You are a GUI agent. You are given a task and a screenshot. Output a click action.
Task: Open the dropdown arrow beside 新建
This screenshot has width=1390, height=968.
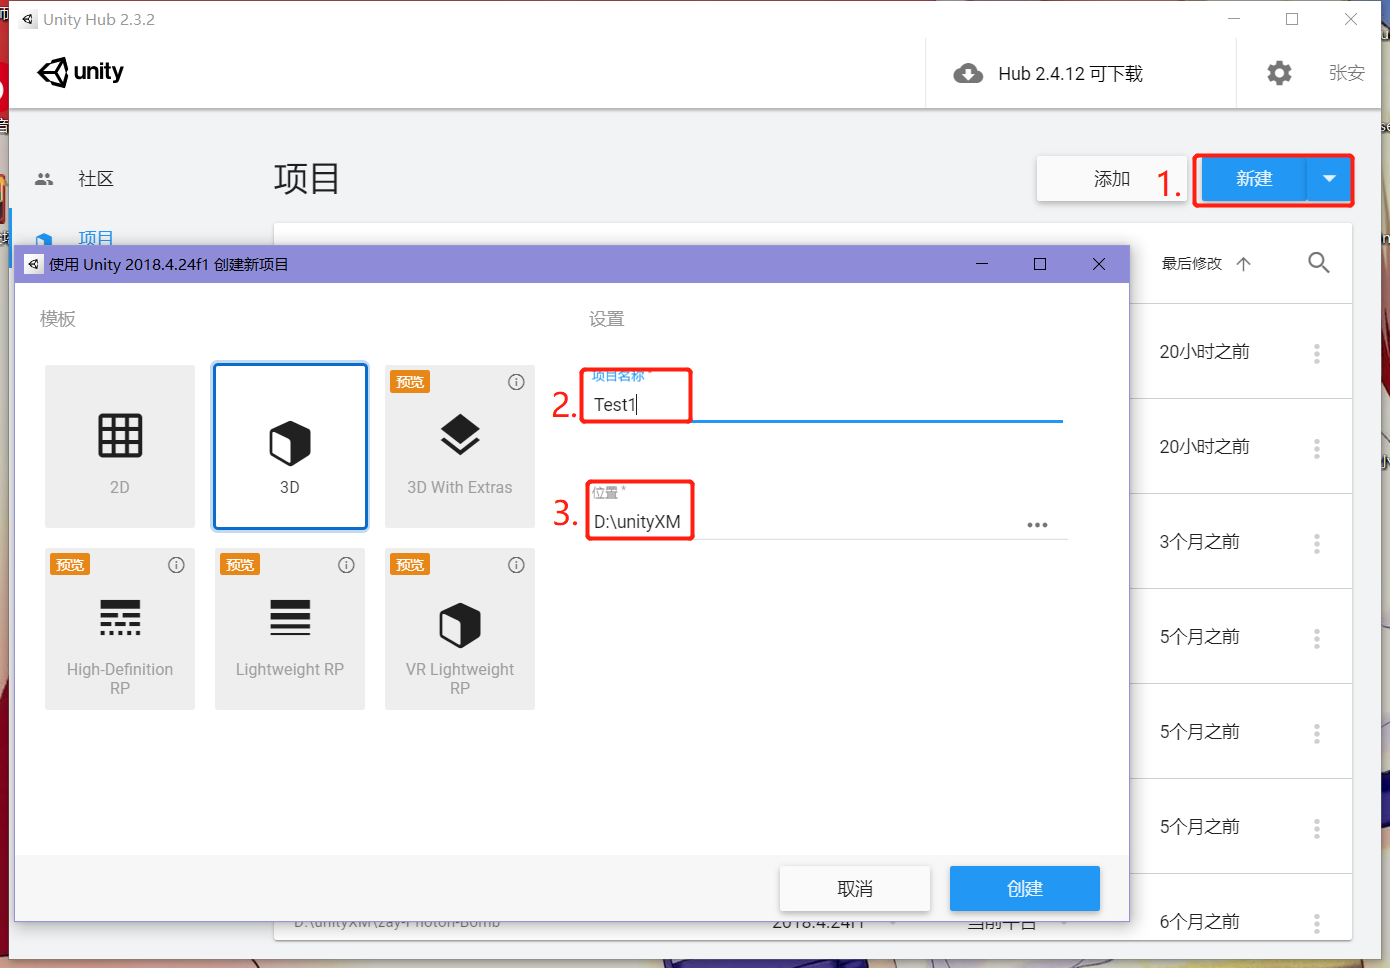[1329, 179]
